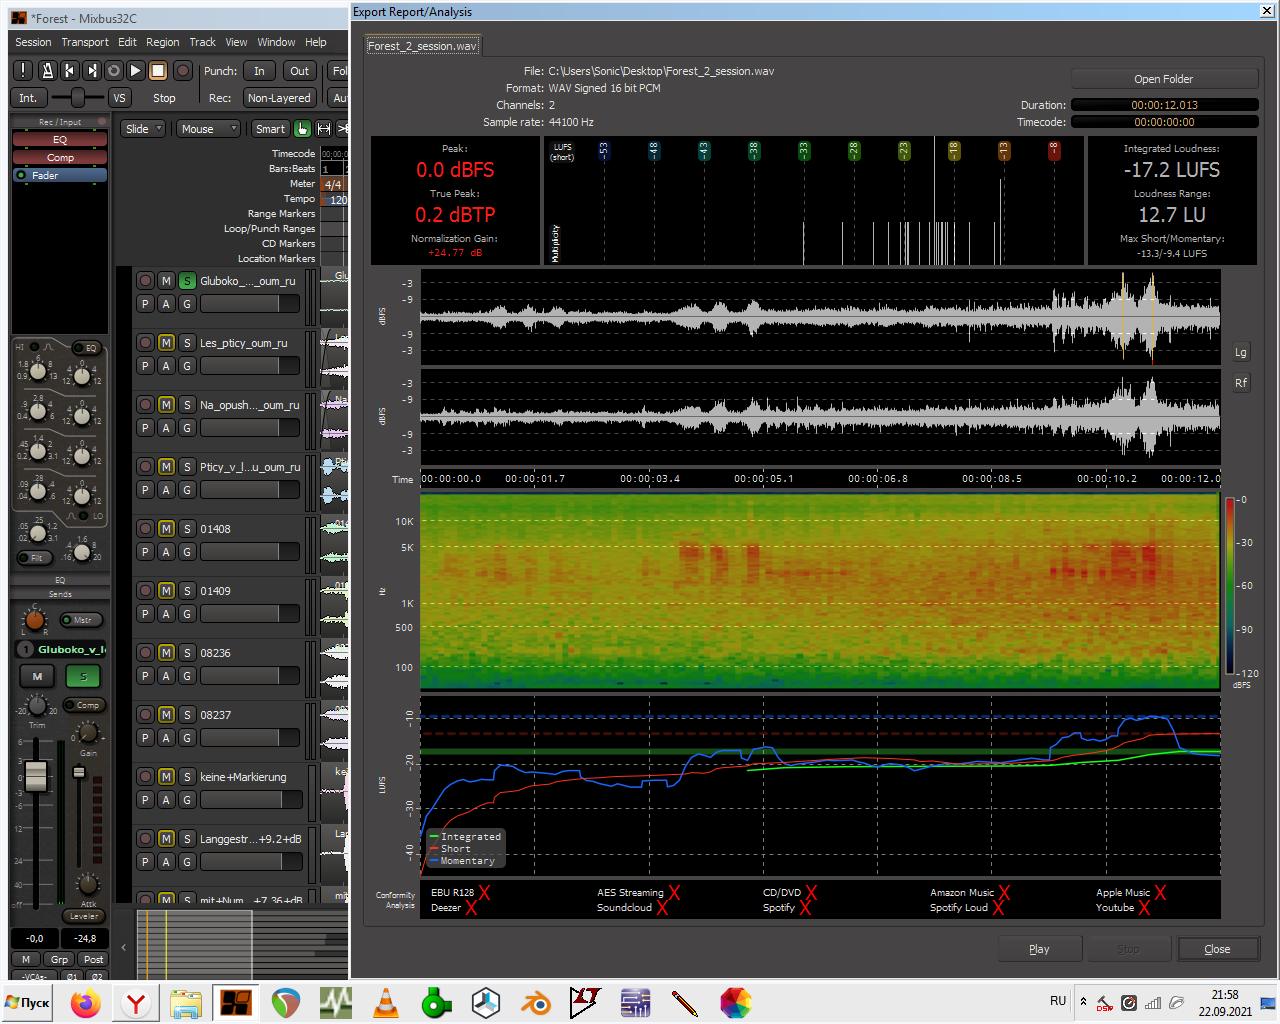This screenshot has width=1280, height=1024.
Task: Toggle the Smart mode button
Action: click(x=270, y=129)
